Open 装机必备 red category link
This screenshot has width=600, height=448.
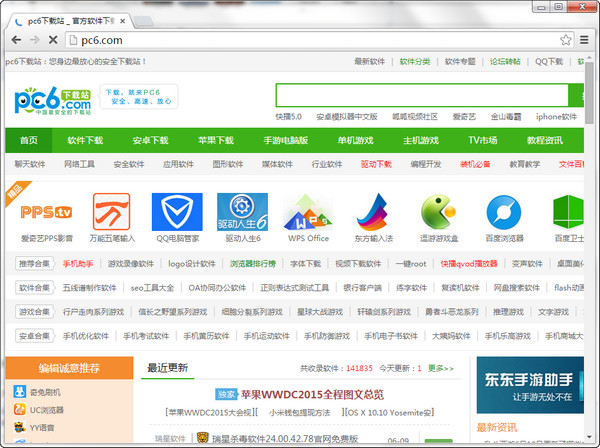point(475,164)
